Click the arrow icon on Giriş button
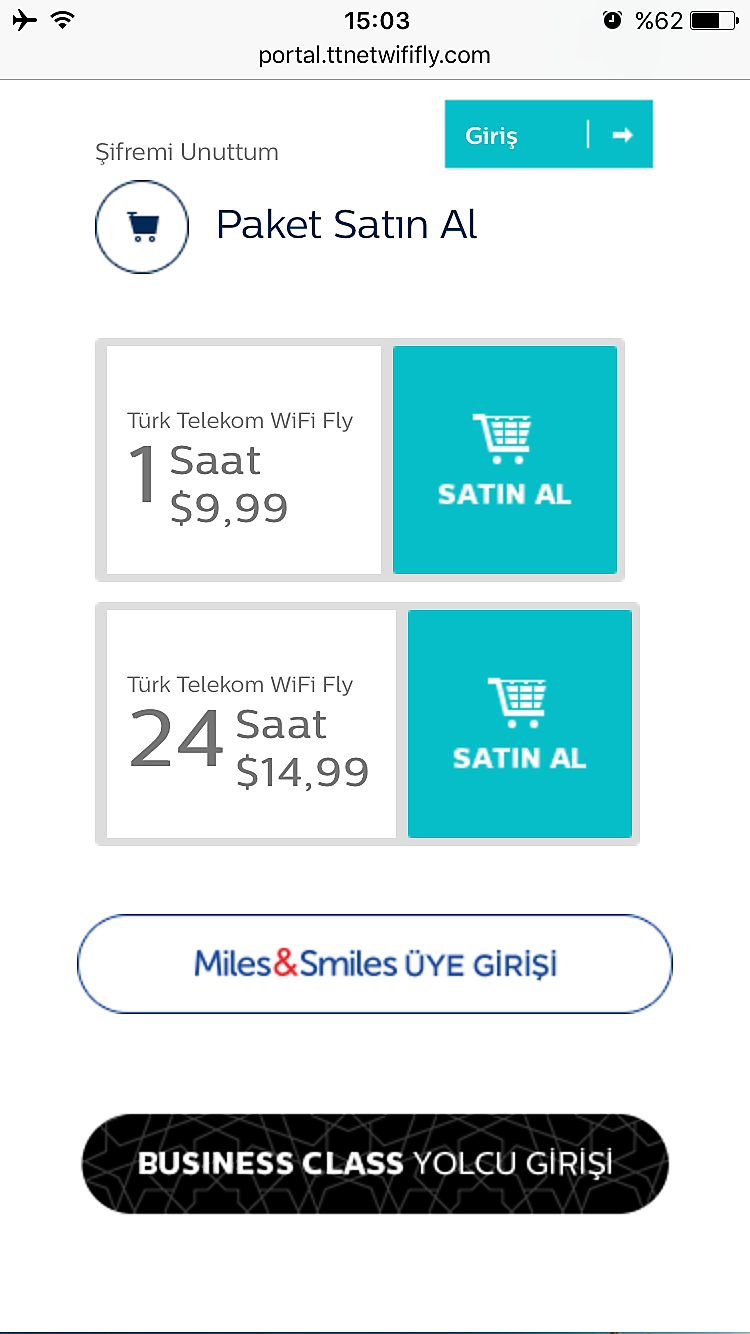The width and height of the screenshot is (750, 1334). click(623, 135)
